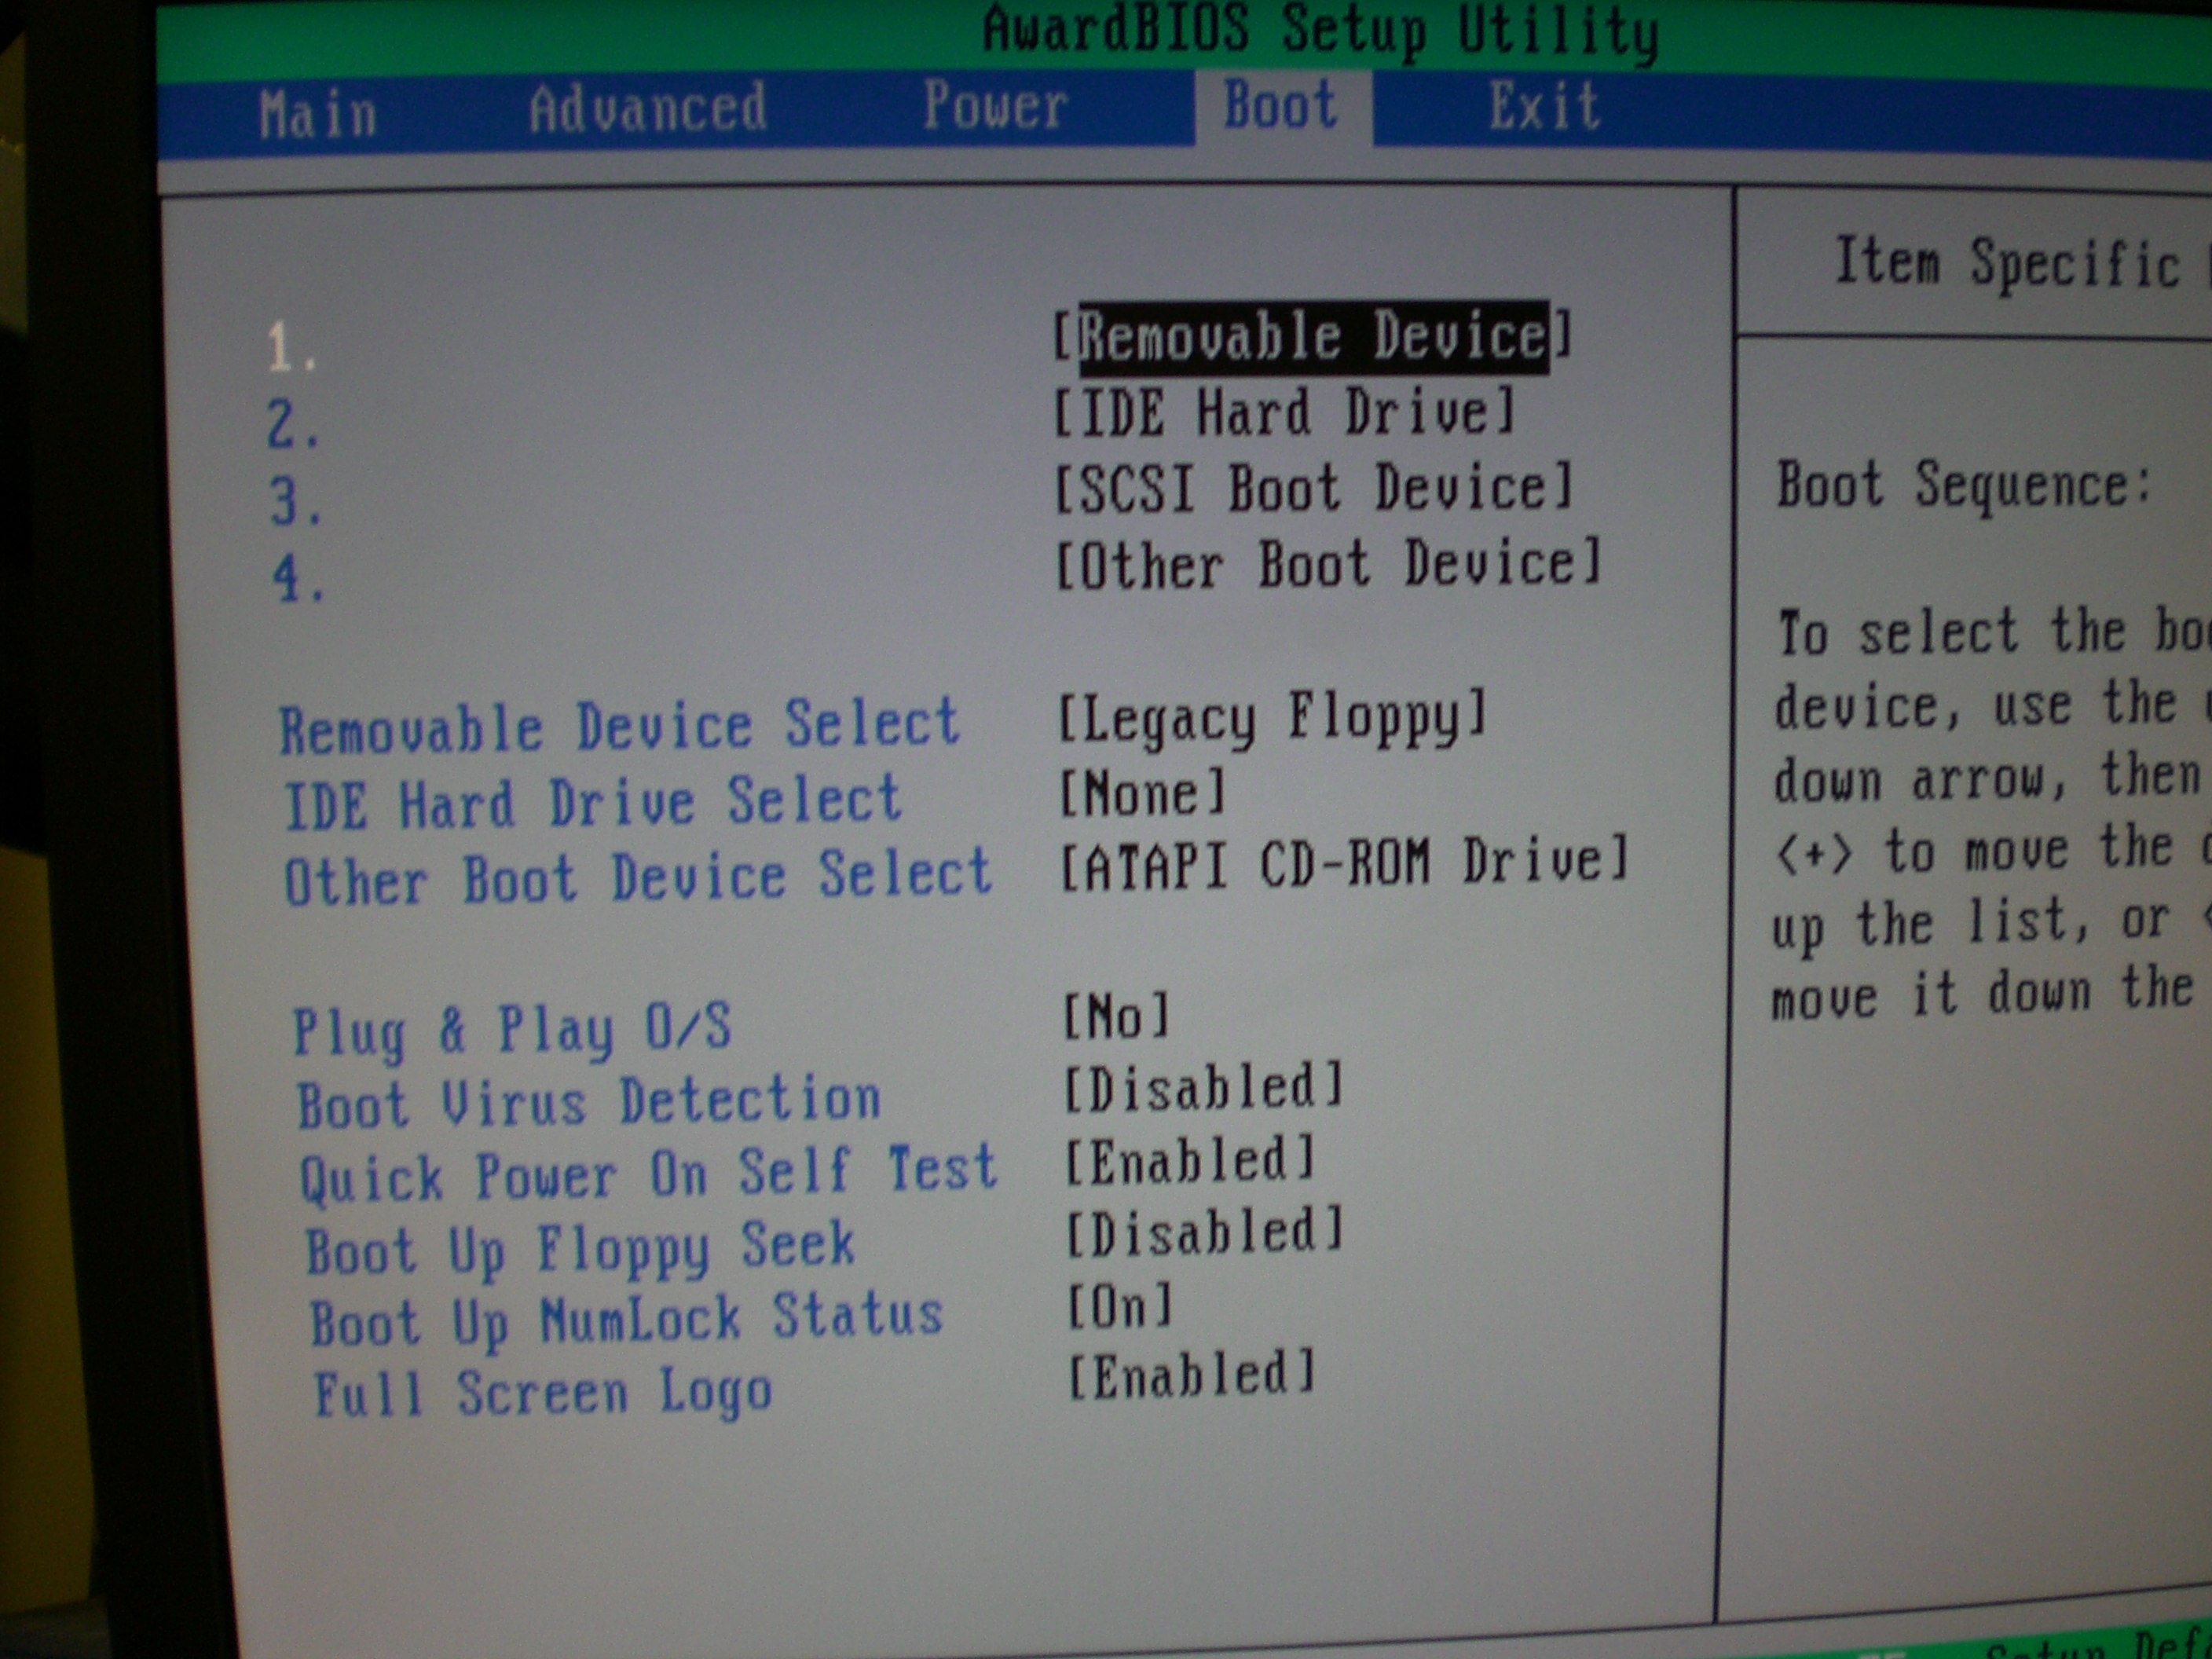Screen dimensions: 2212x1659
Task: Toggle Plug & Play O/S No value
Action: [1116, 1017]
